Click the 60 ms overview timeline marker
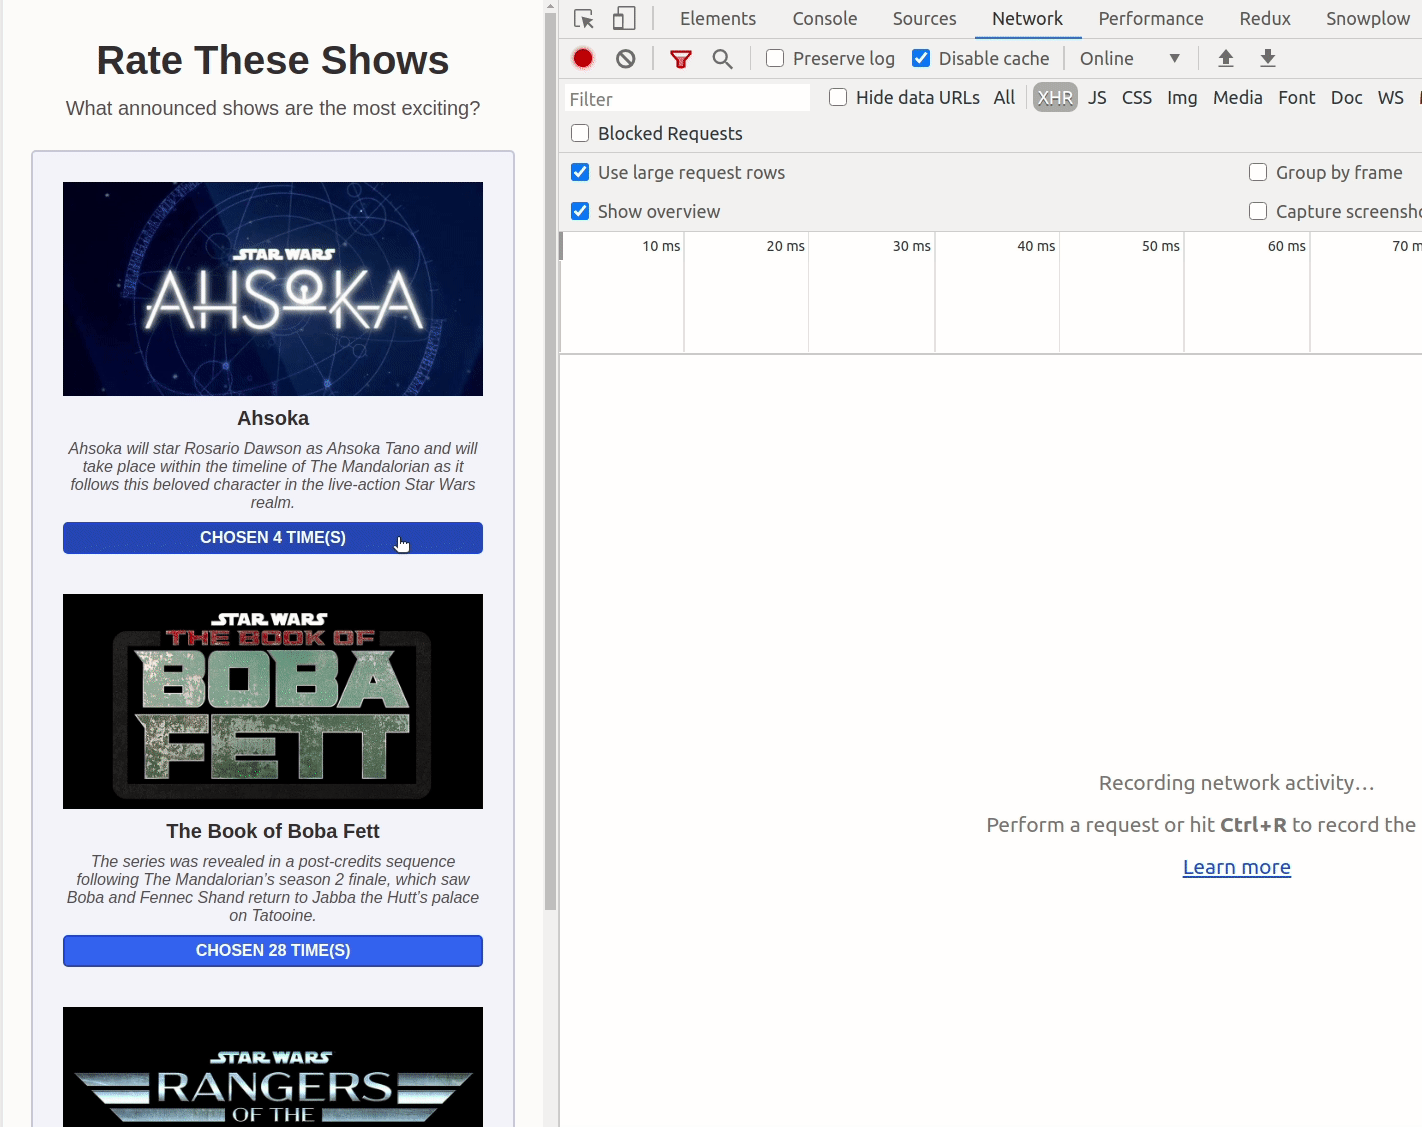Screen dimensions: 1422x1127 [1286, 246]
